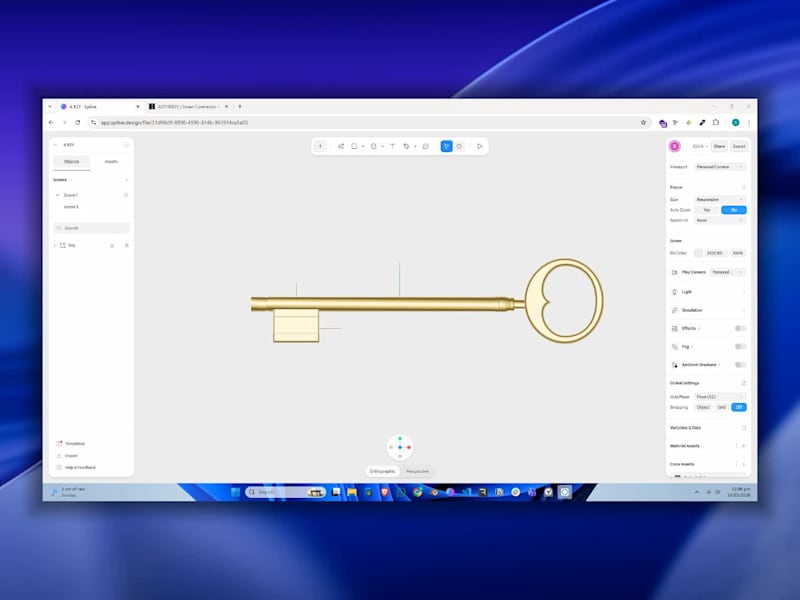Set Snapping to Off
The height and width of the screenshot is (600, 800).
[739, 407]
